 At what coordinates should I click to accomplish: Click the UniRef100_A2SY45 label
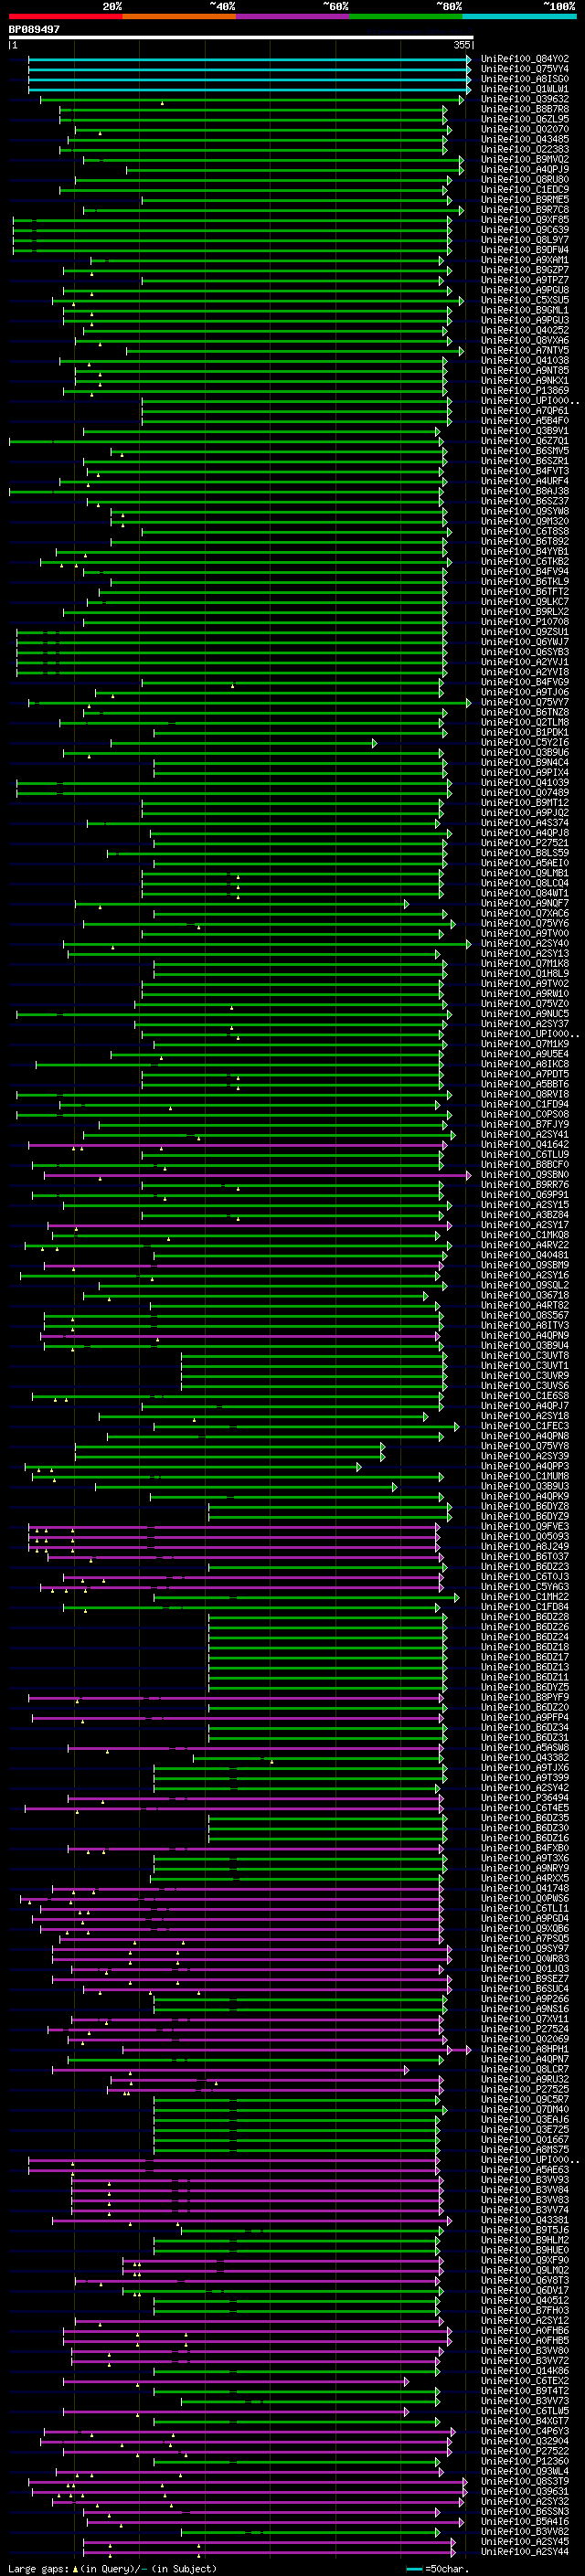(525, 2541)
